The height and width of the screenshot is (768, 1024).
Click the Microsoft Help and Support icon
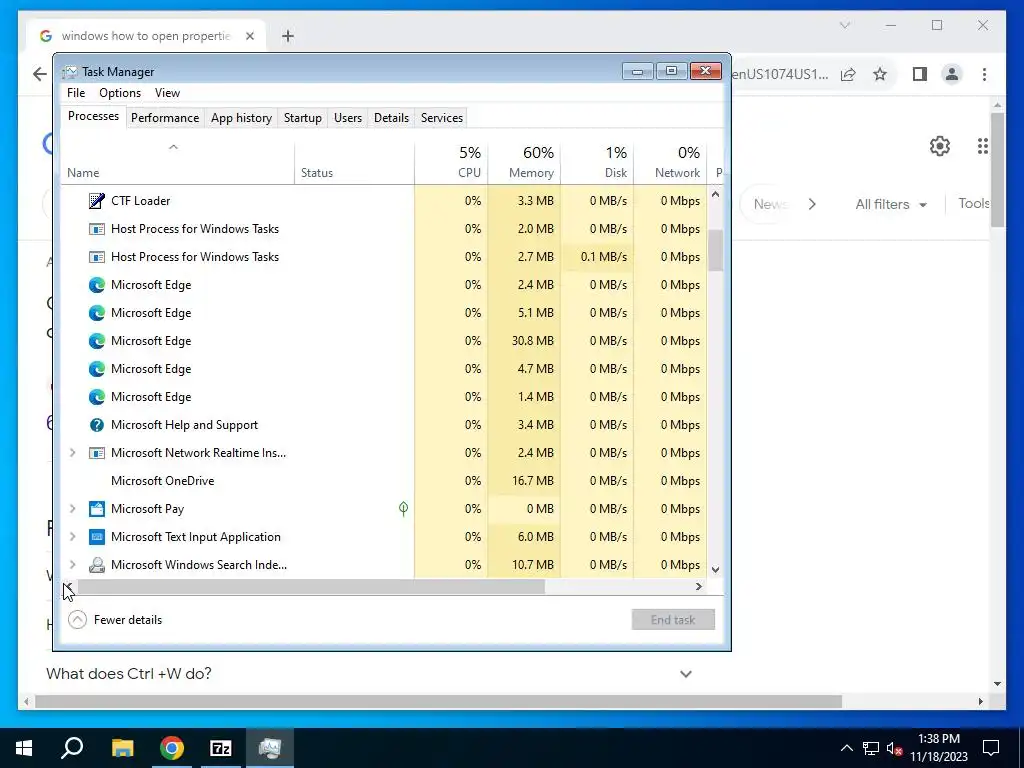pos(97,424)
